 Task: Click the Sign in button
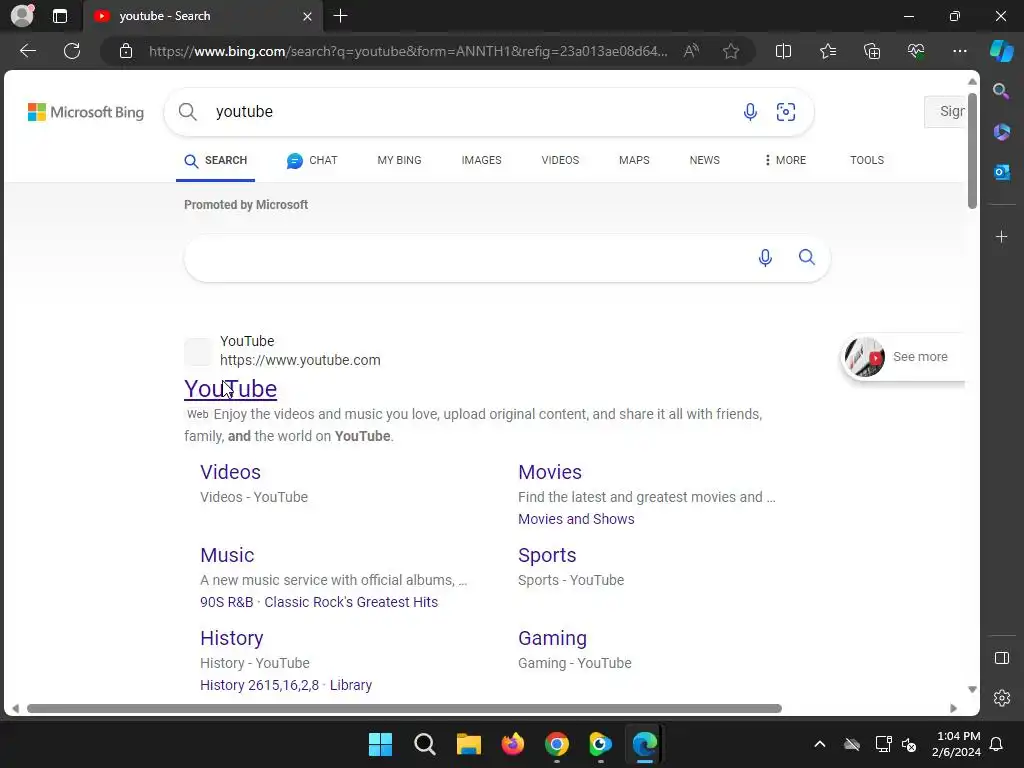tap(945, 112)
